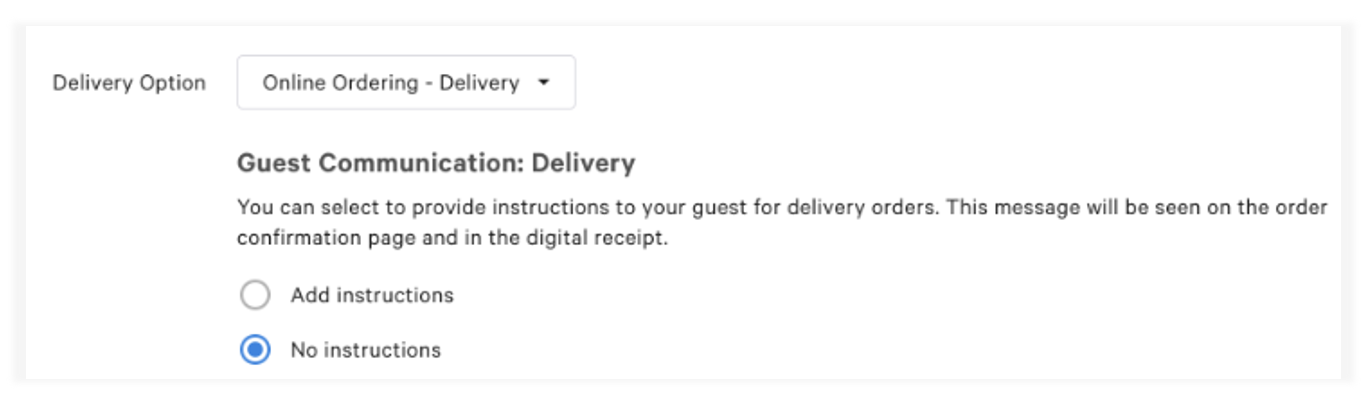Open the Delivery Option dropdown

pyautogui.click(x=405, y=83)
